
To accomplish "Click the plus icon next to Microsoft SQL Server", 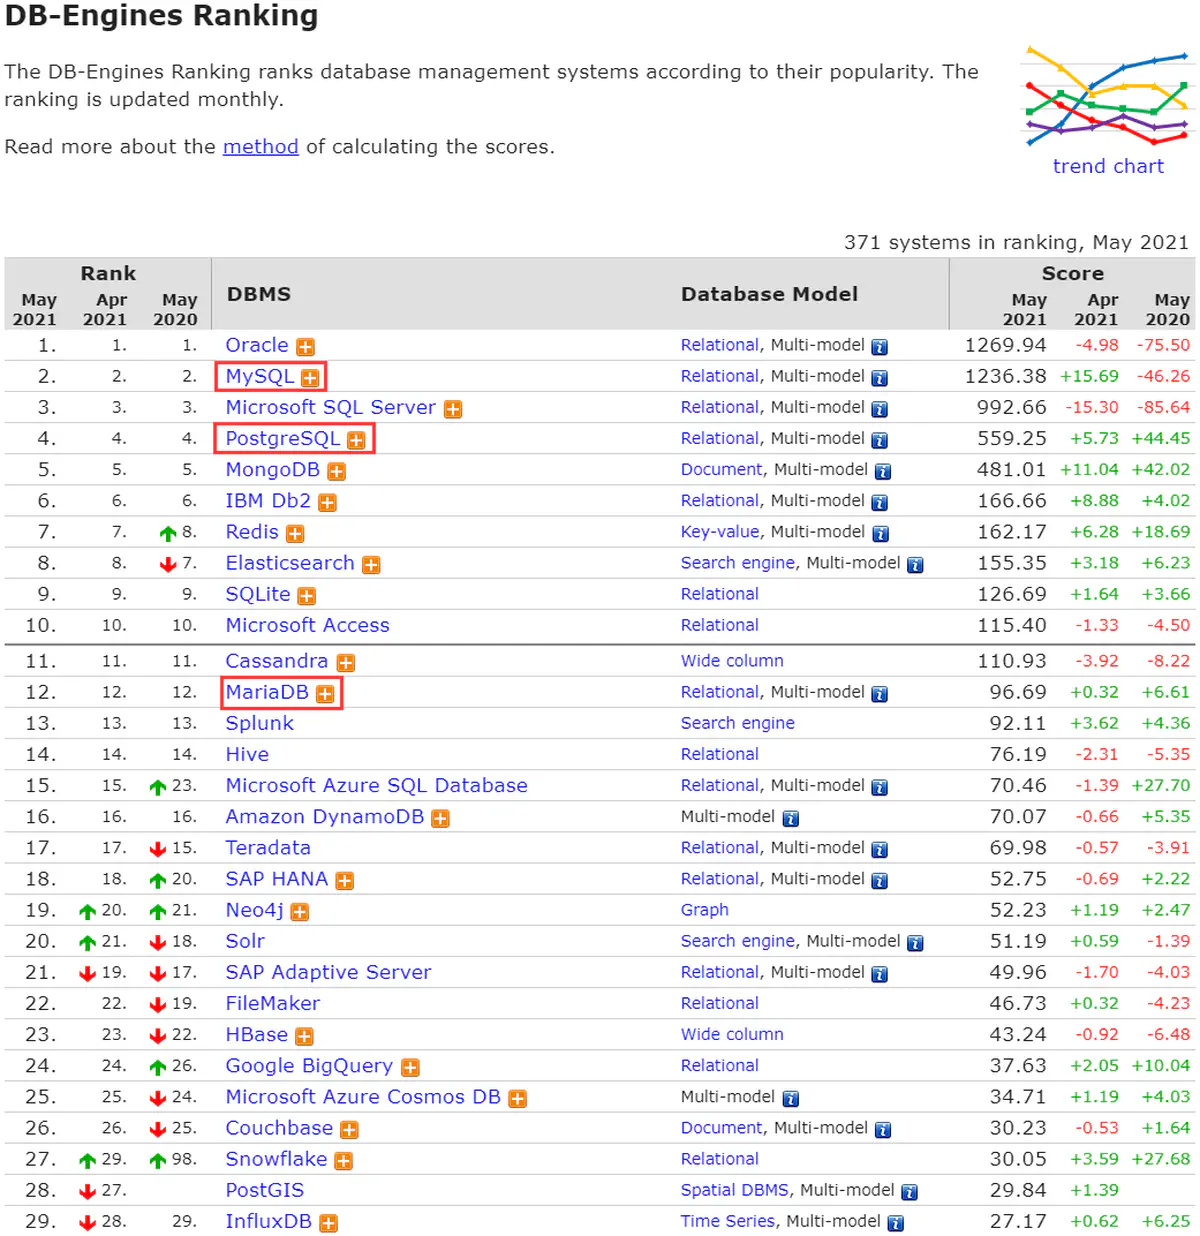I will click(x=453, y=409).
